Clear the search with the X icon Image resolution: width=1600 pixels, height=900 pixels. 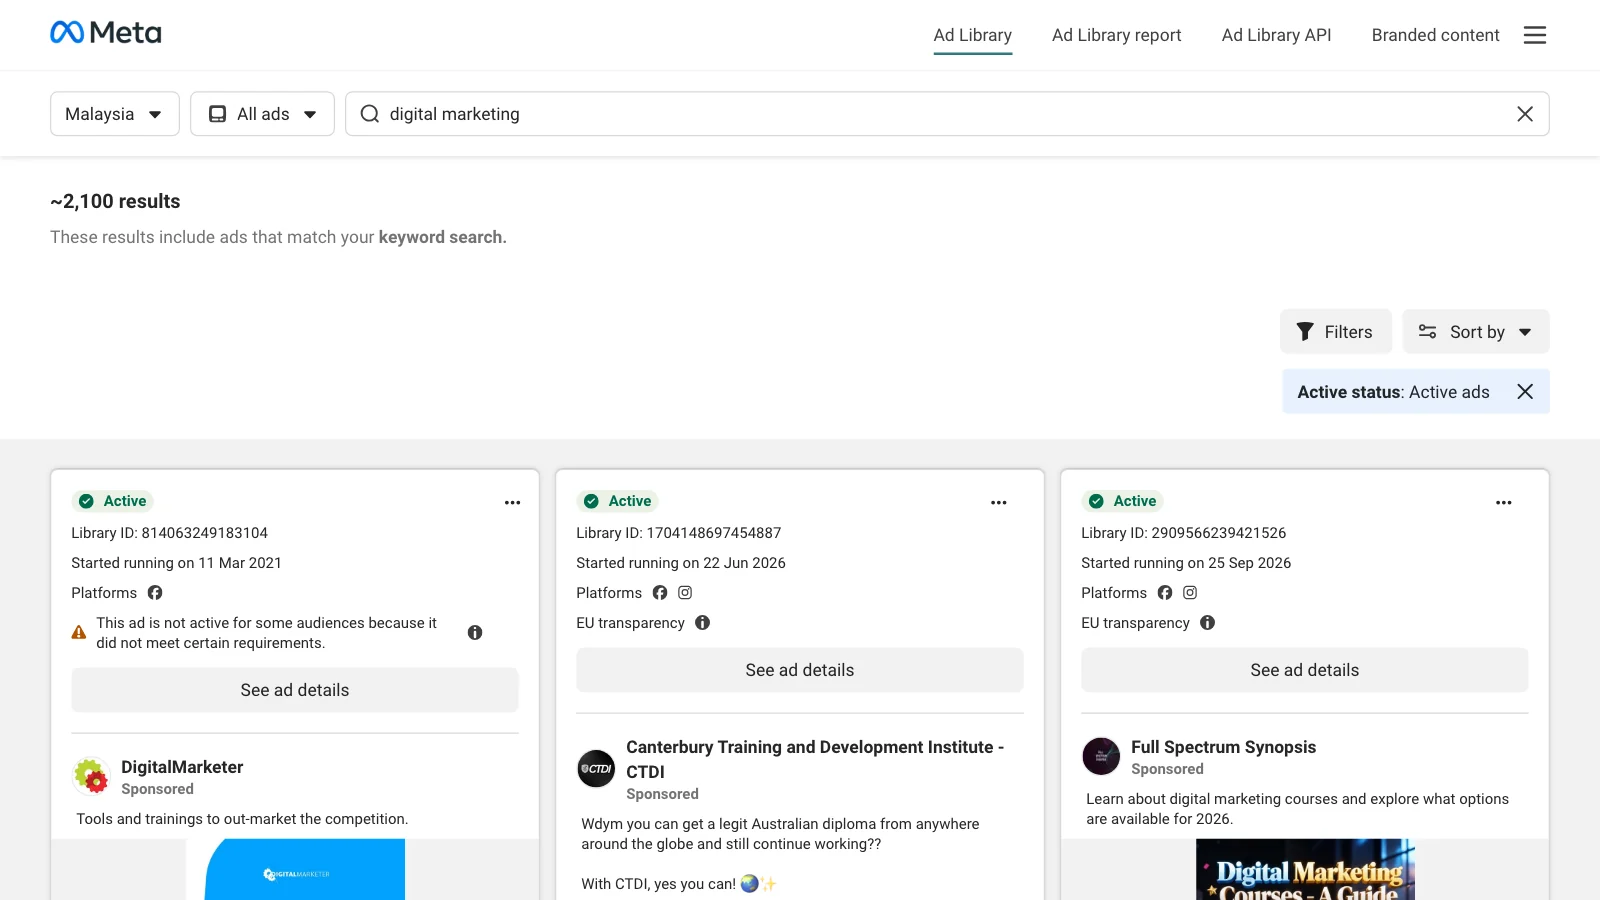[1525, 114]
